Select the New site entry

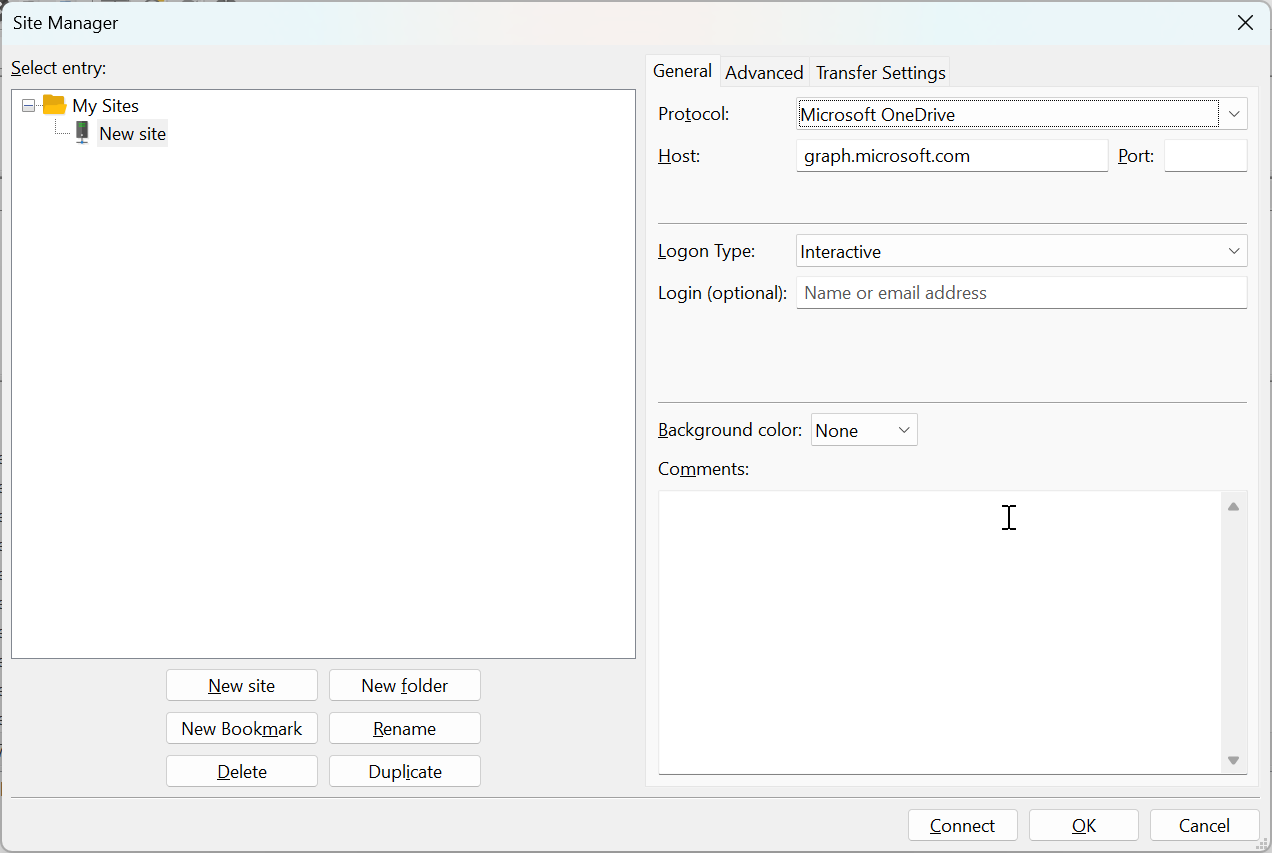click(x=132, y=134)
